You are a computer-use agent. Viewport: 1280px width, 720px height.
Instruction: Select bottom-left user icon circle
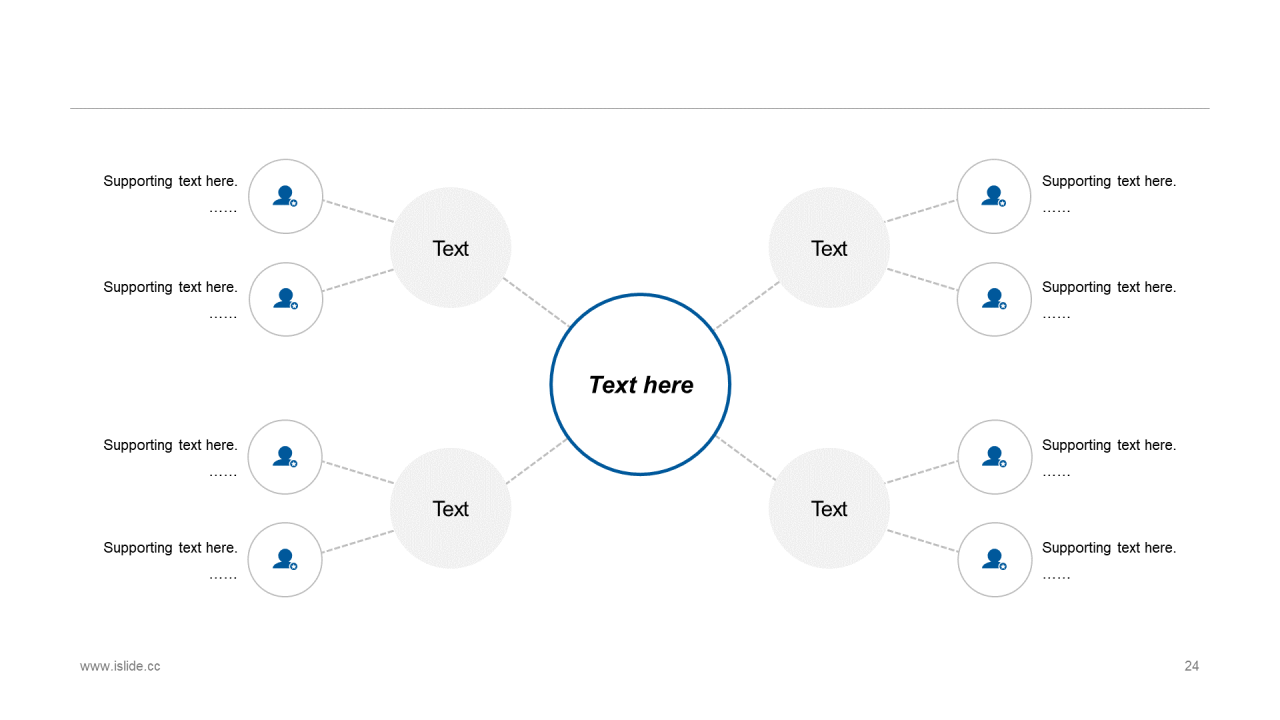[x=286, y=560]
